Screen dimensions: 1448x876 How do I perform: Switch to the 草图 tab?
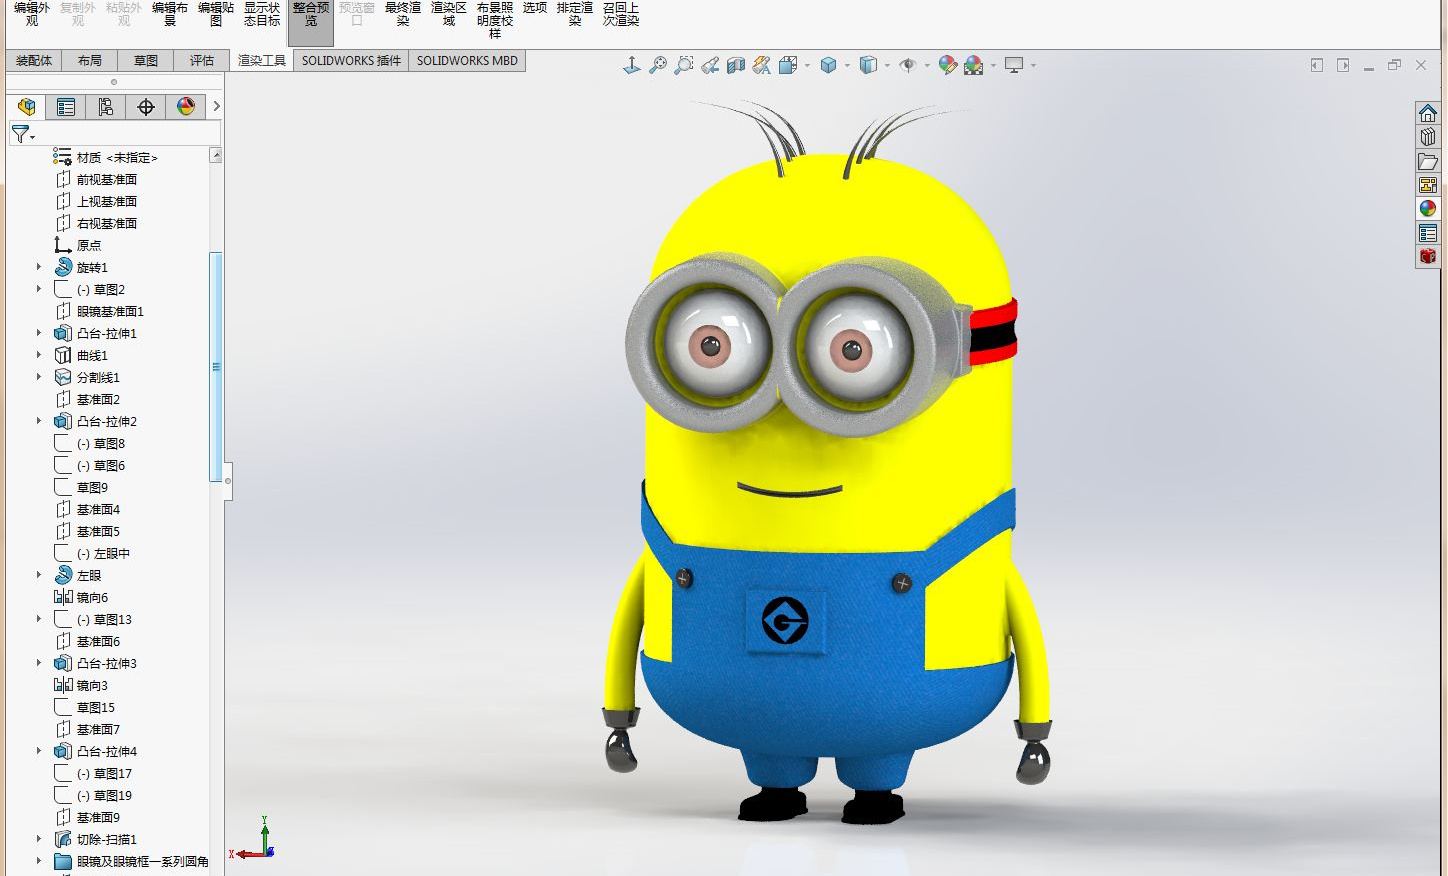146,60
